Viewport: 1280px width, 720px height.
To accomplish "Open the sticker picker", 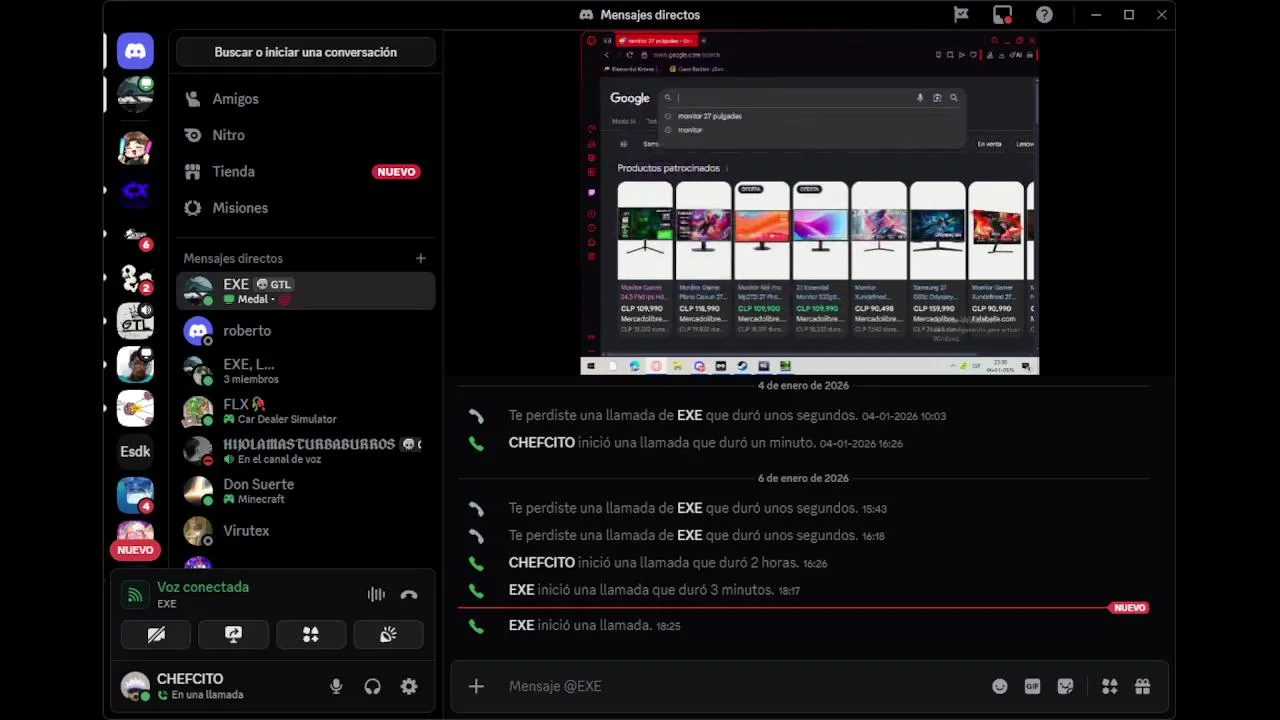I will tap(1065, 686).
